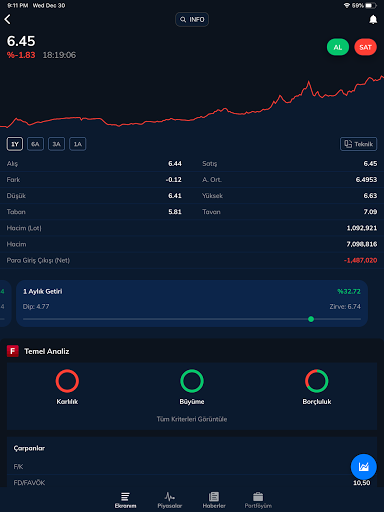This screenshot has width=384, height=512.
Task: Tap the red SAT sell button
Action: coord(365,47)
